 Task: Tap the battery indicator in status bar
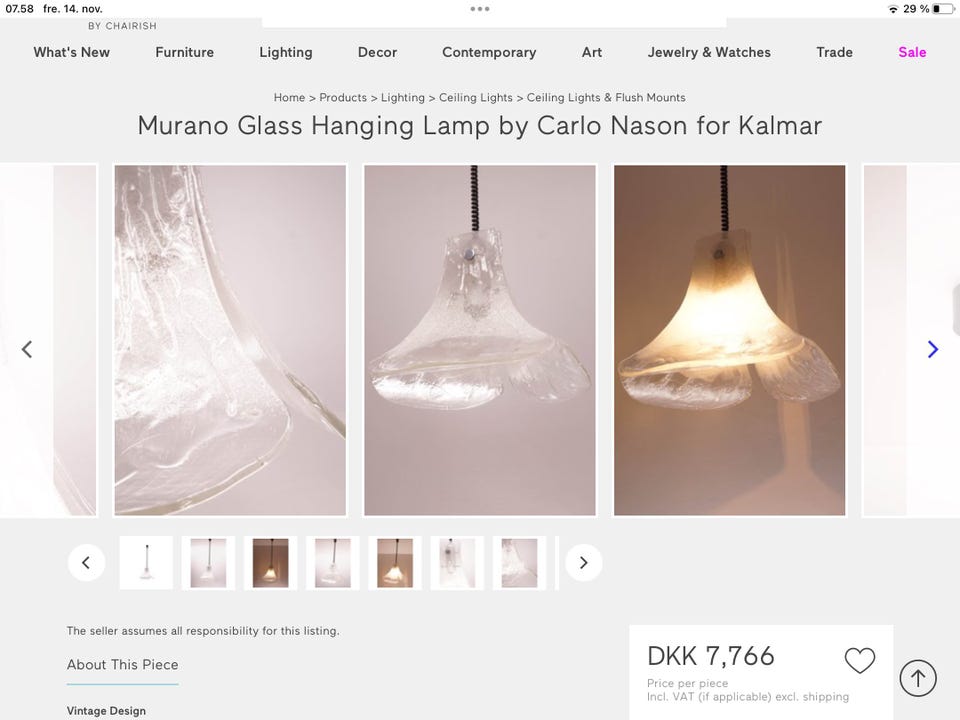click(943, 9)
